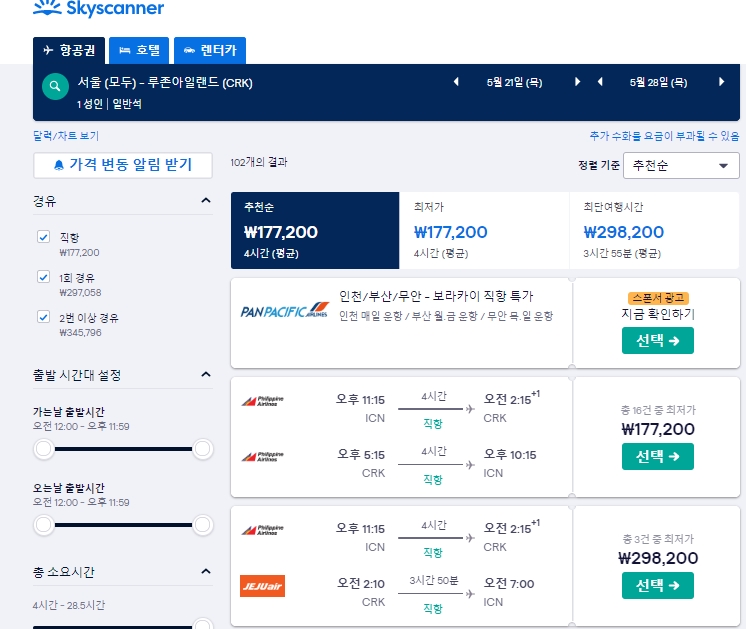Open 추가 수하물 요금 notice link
Screen dimensions: 746x629
[664, 136]
